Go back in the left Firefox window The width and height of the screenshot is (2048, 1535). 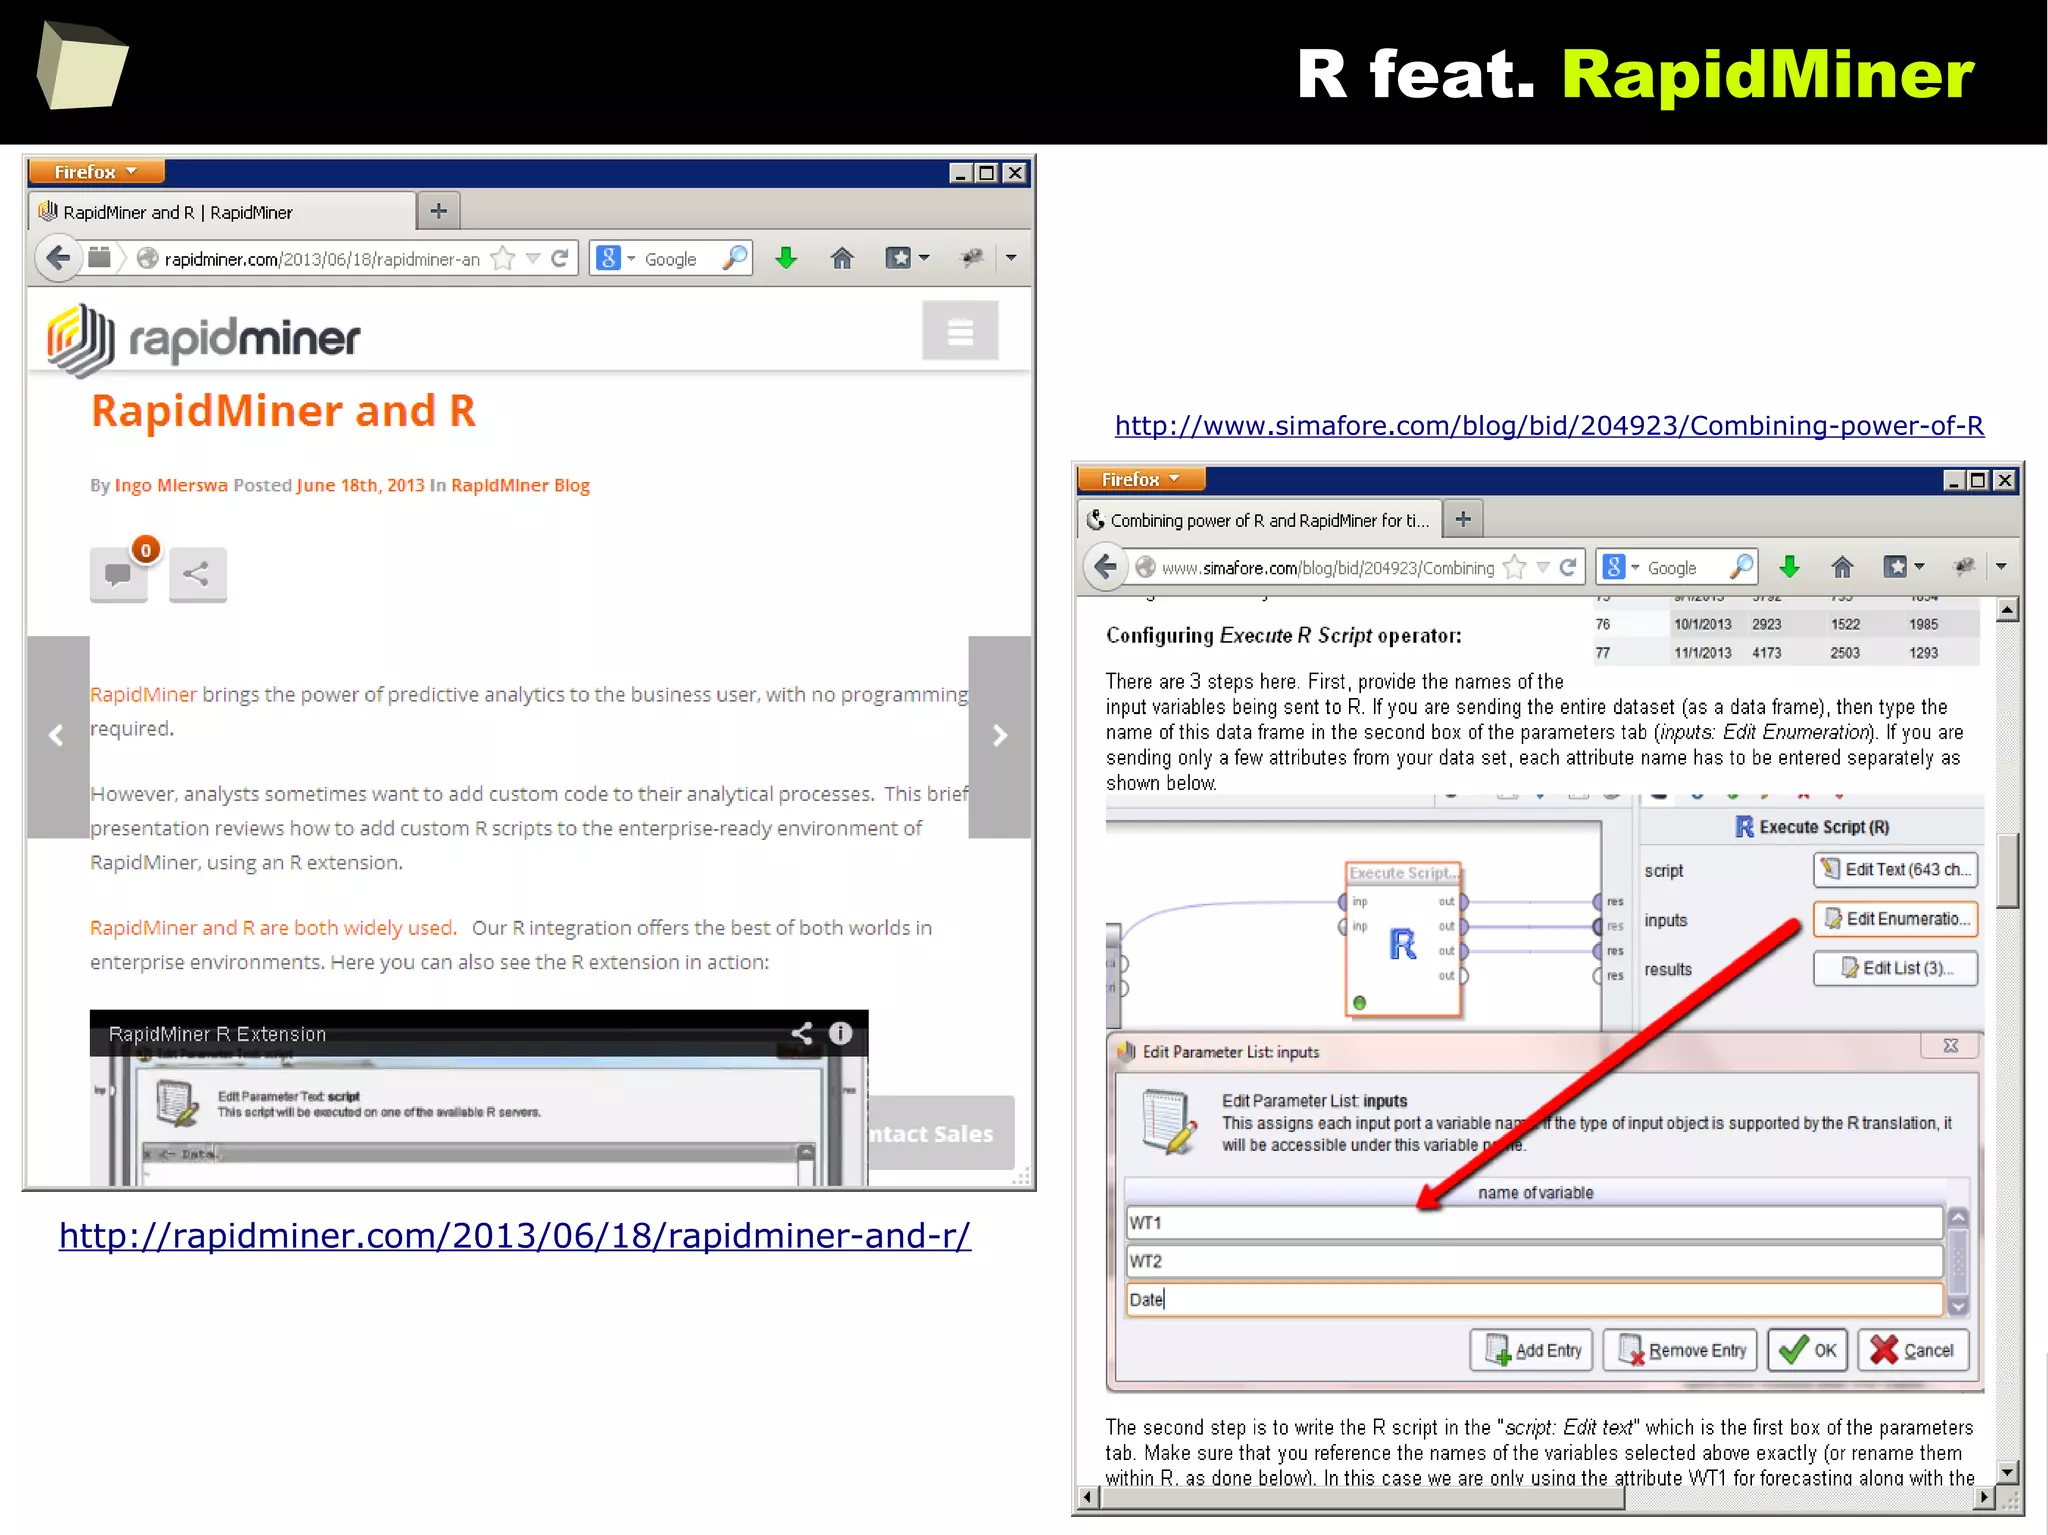(x=58, y=258)
